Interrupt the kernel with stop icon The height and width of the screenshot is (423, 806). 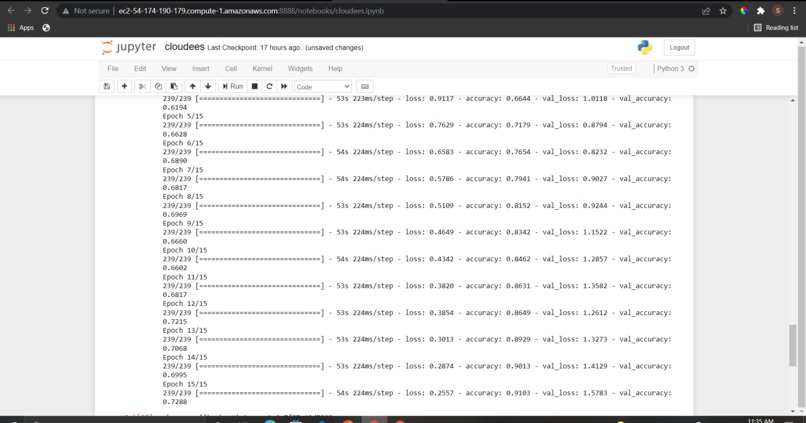coord(254,86)
